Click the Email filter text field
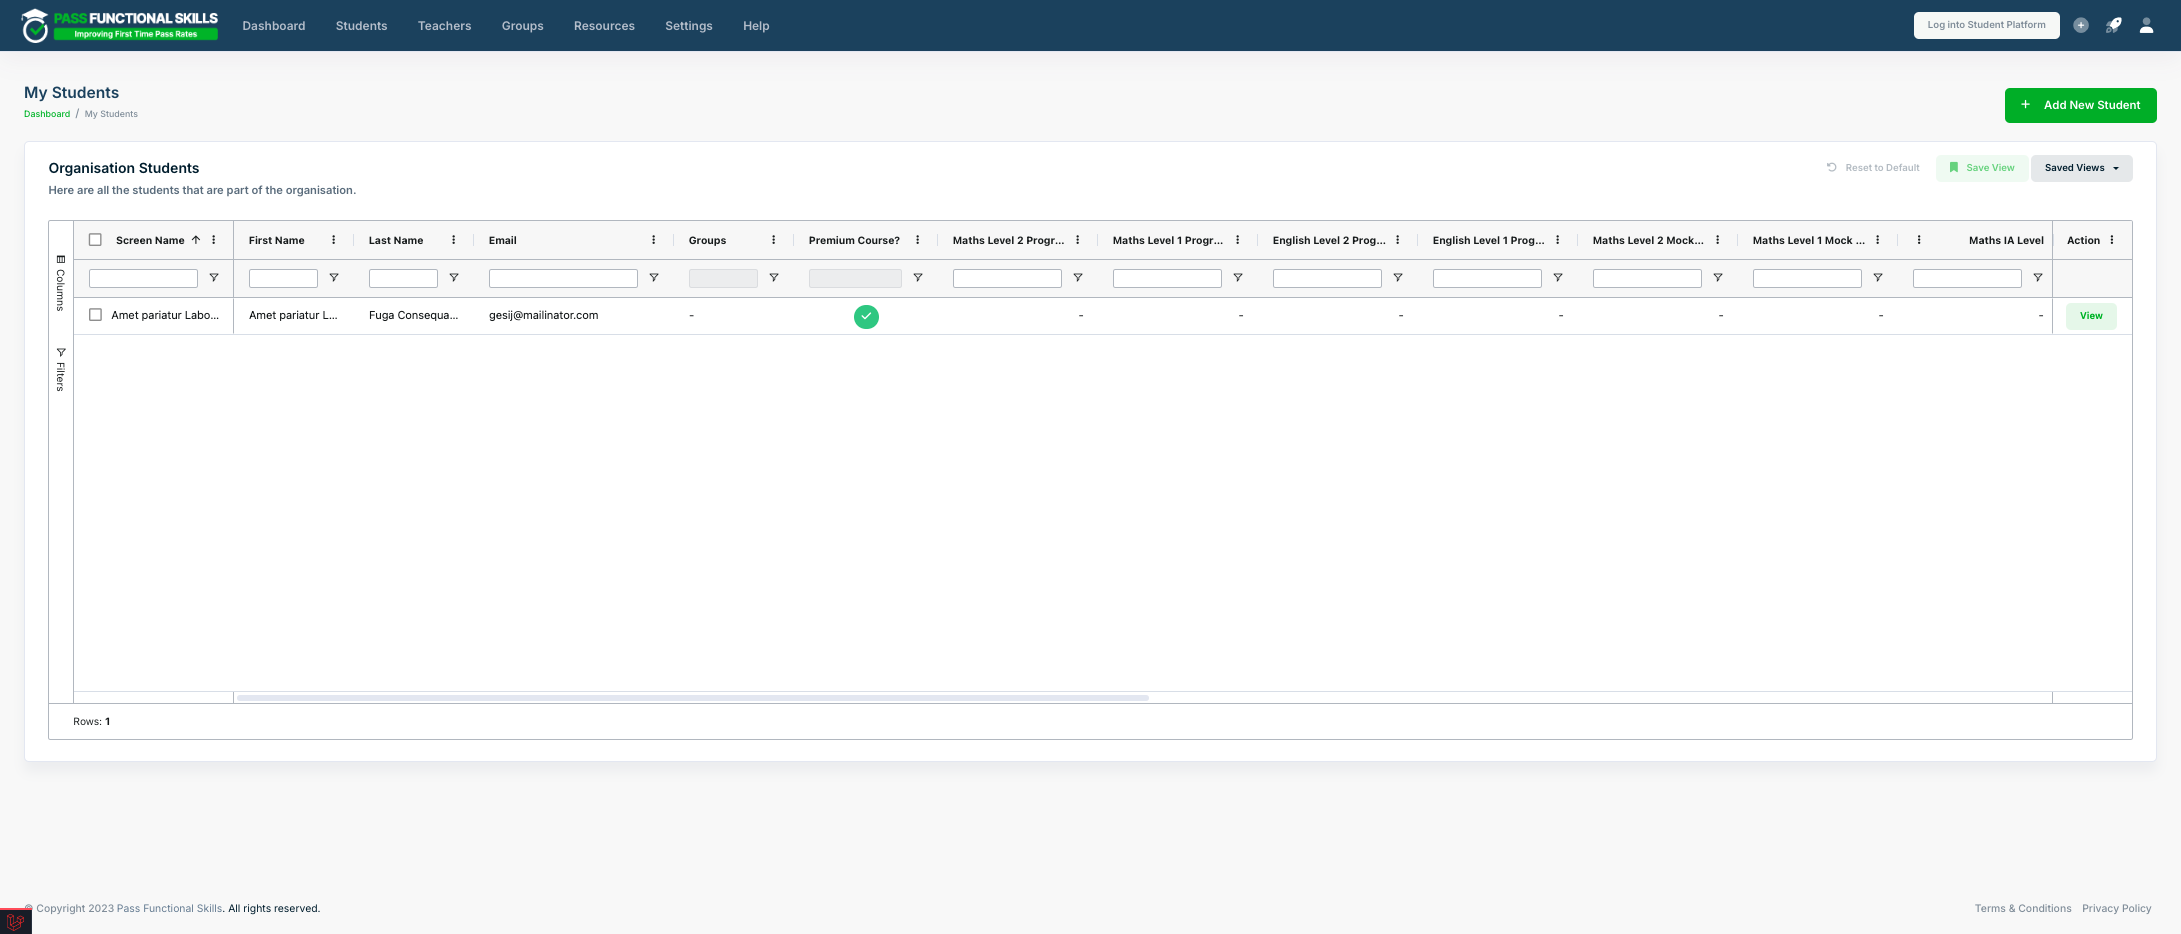Screen dimensions: 2181x934 pos(563,278)
